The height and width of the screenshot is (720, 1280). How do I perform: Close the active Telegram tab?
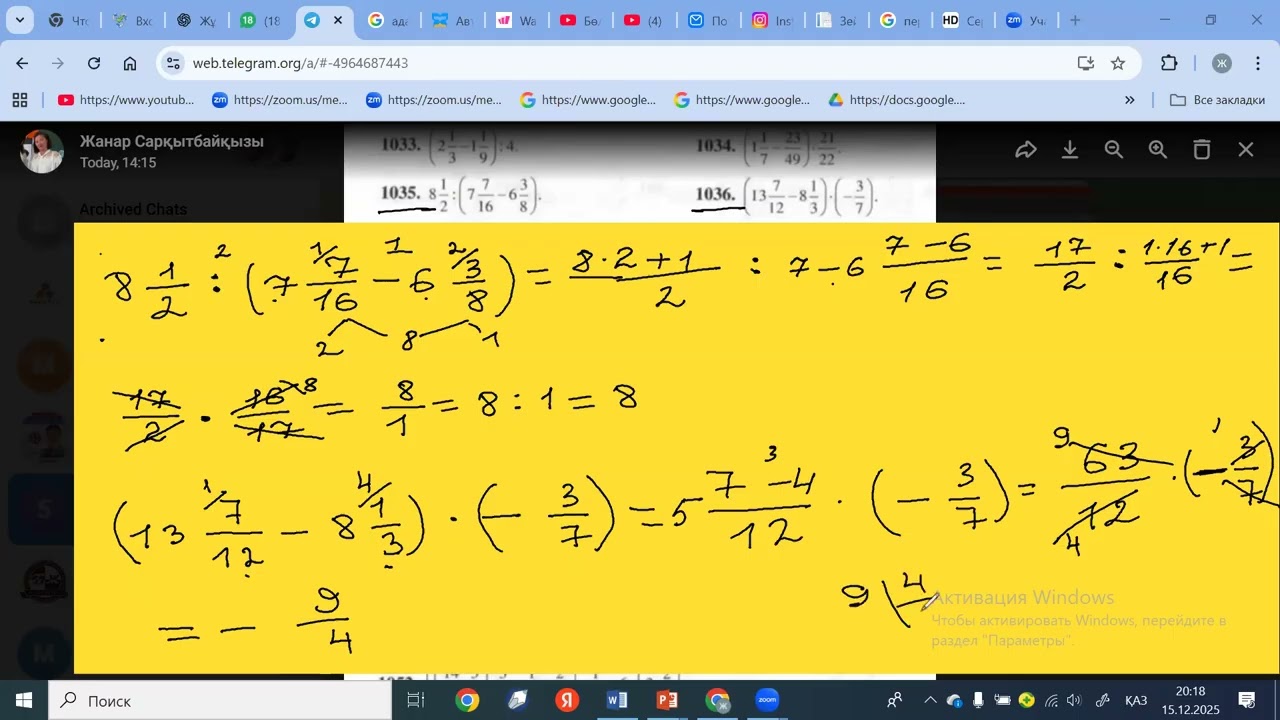339,20
